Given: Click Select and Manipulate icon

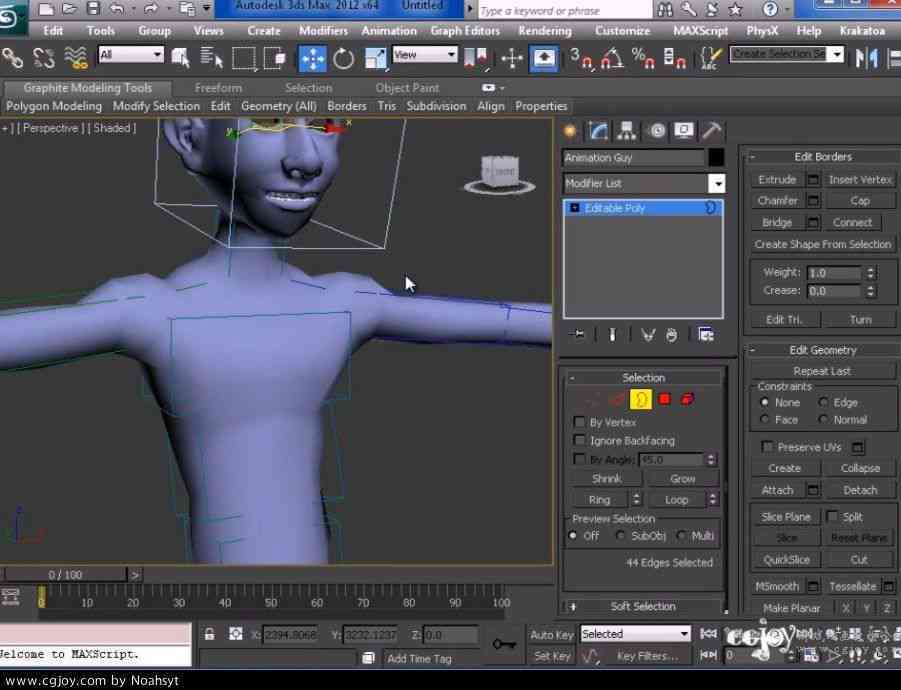Looking at the screenshot, I should click(511, 59).
